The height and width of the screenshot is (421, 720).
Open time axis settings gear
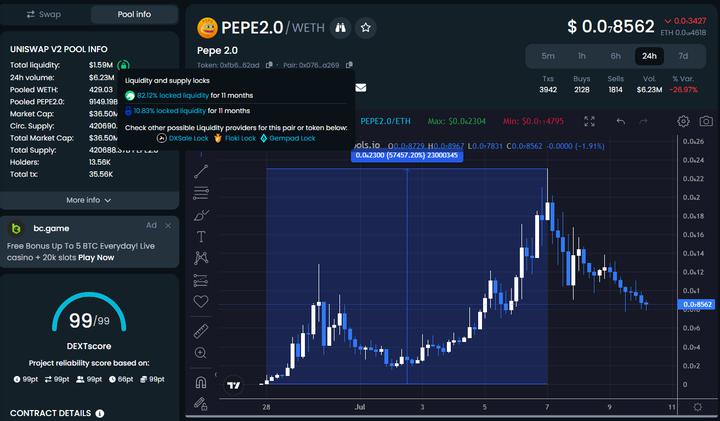698,407
